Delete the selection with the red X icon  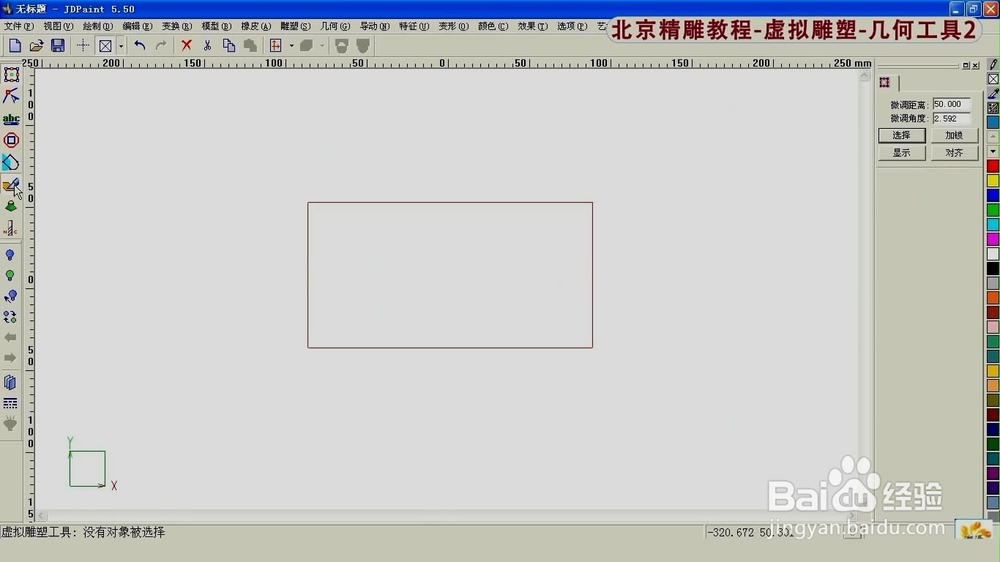[x=186, y=45]
